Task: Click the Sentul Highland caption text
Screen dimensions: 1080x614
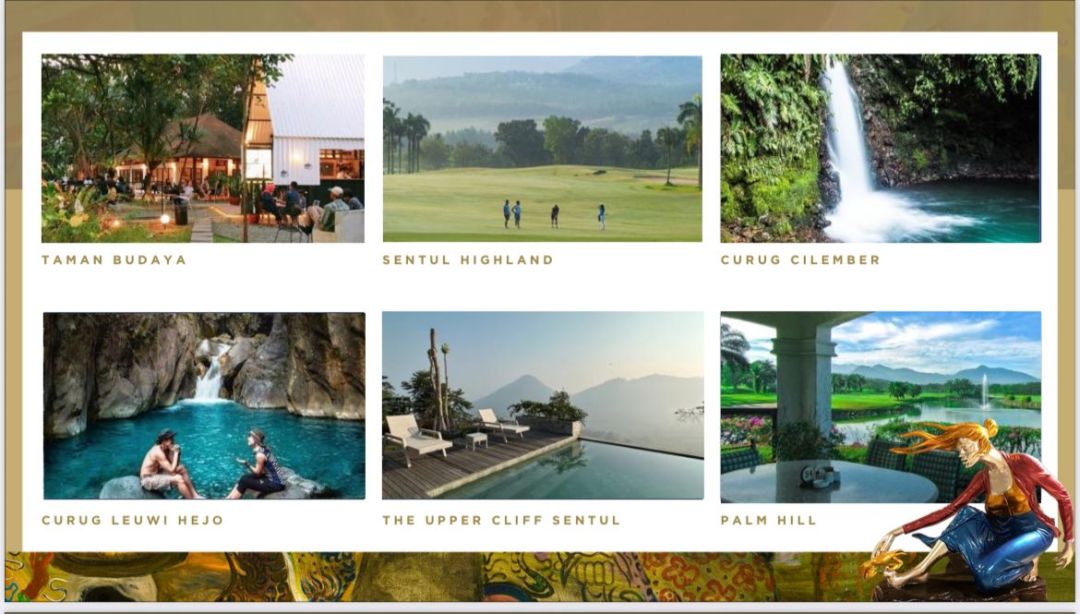Action: pos(468,260)
